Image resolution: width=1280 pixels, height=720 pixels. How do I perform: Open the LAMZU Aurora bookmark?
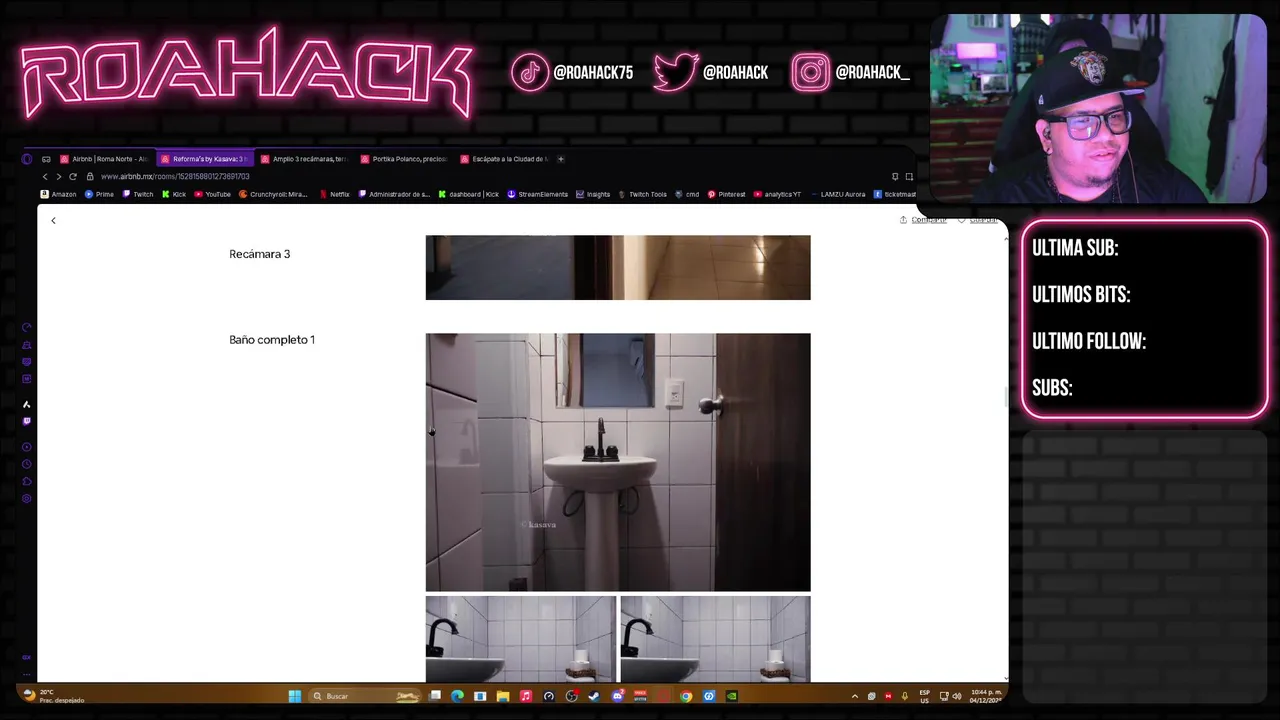coord(838,194)
